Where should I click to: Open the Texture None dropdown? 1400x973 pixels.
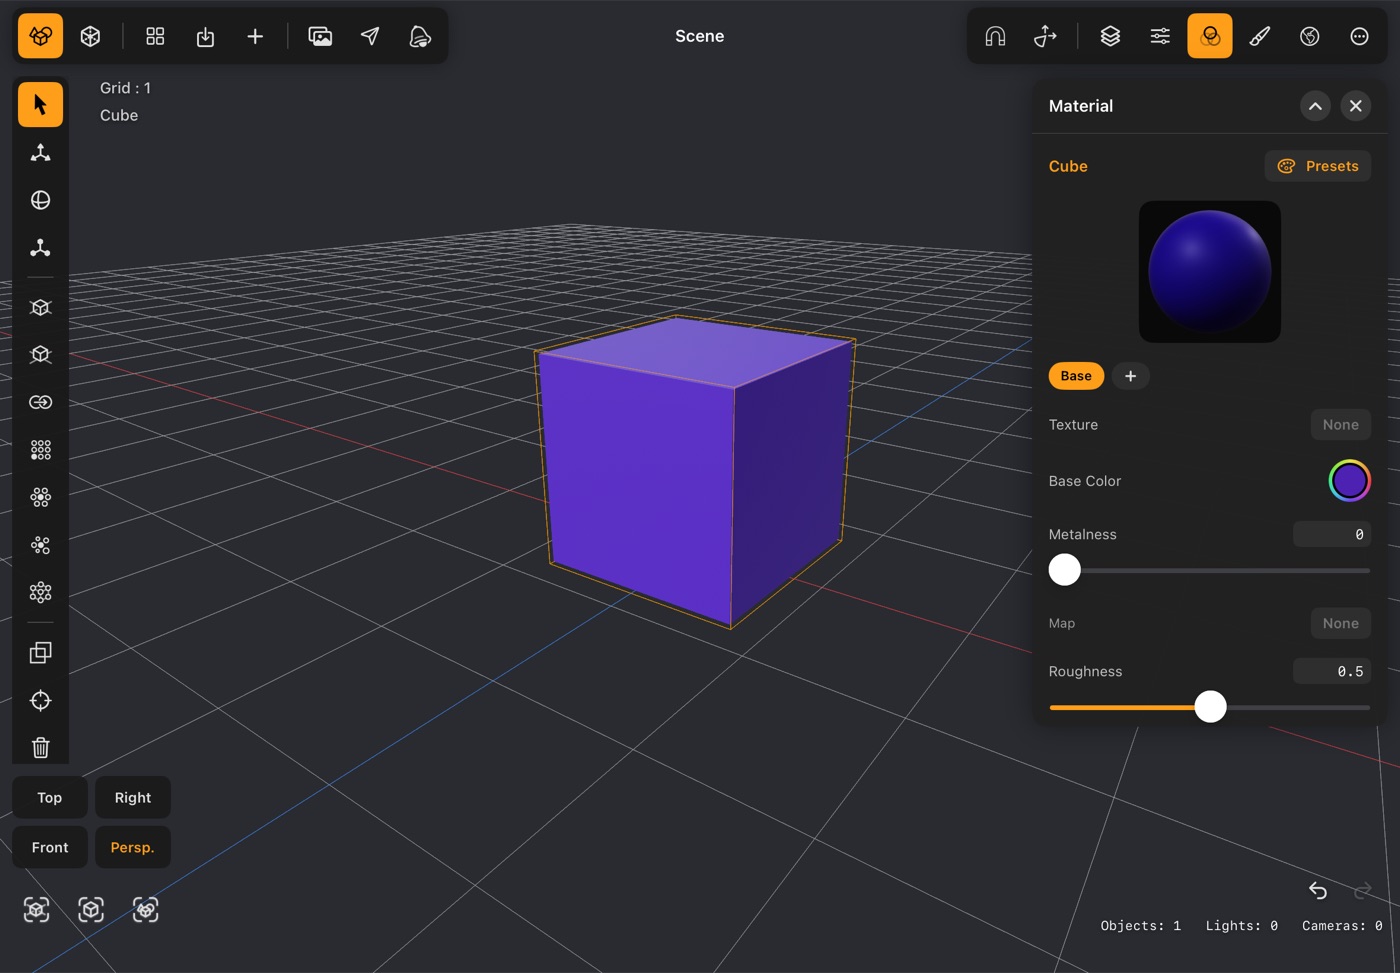1340,425
